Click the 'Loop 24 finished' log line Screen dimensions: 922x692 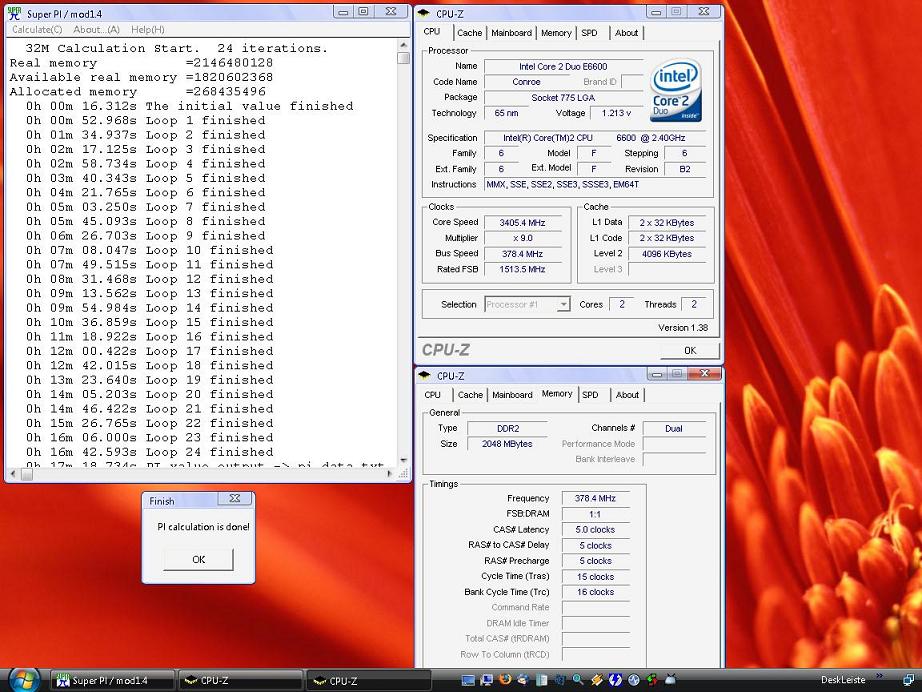coord(149,452)
